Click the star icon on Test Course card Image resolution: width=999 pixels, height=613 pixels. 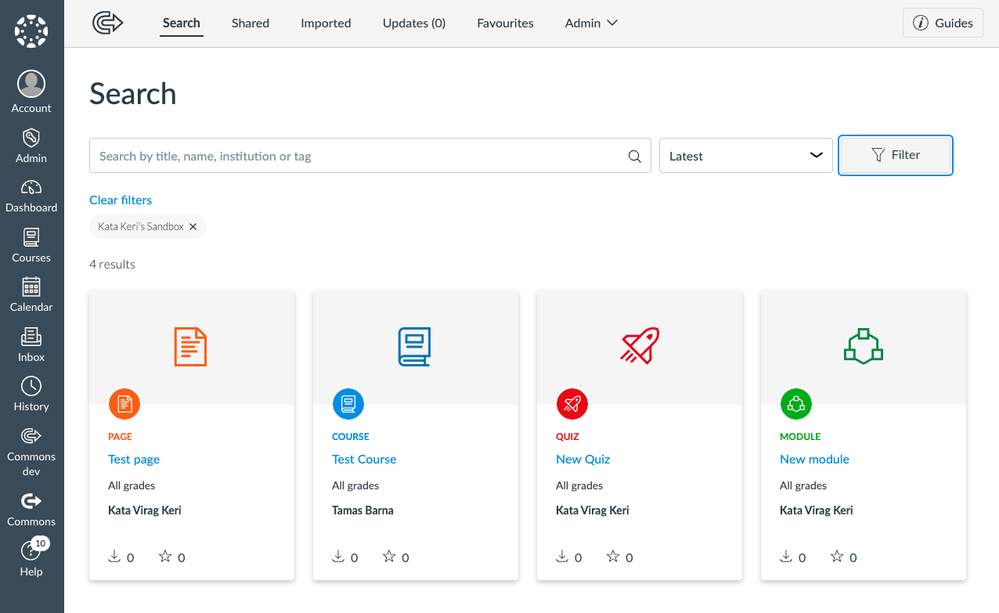[x=389, y=556]
